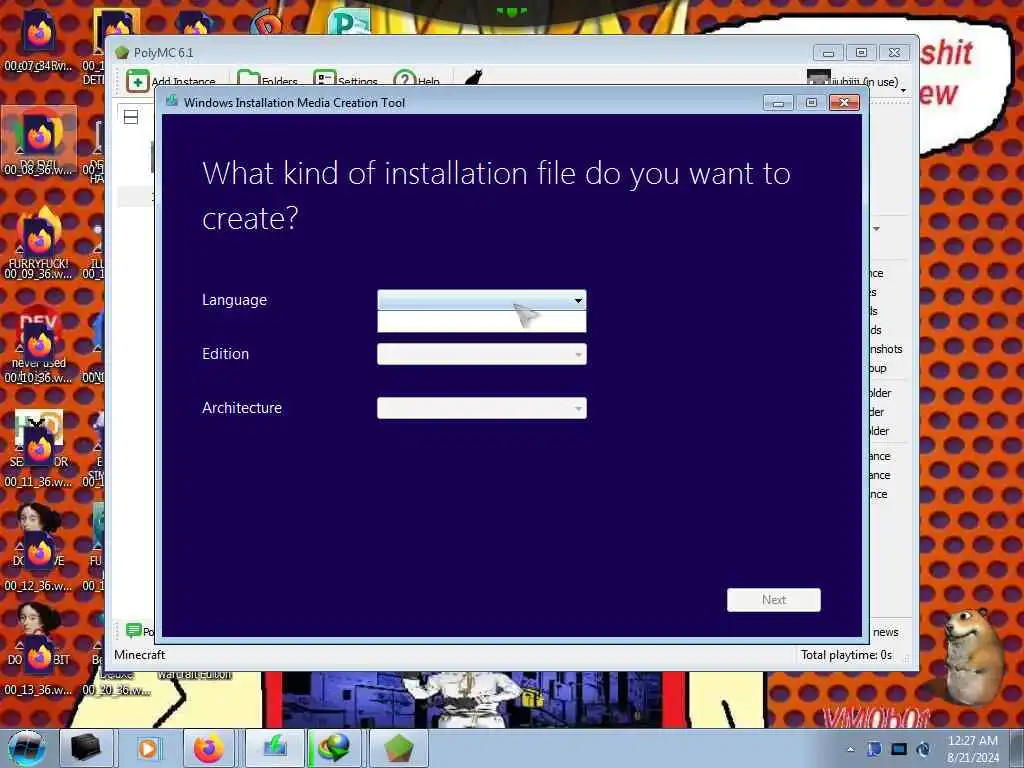Open Help in the PolyMC toolbar
Viewport: 1024px width, 768px height.
tap(417, 80)
